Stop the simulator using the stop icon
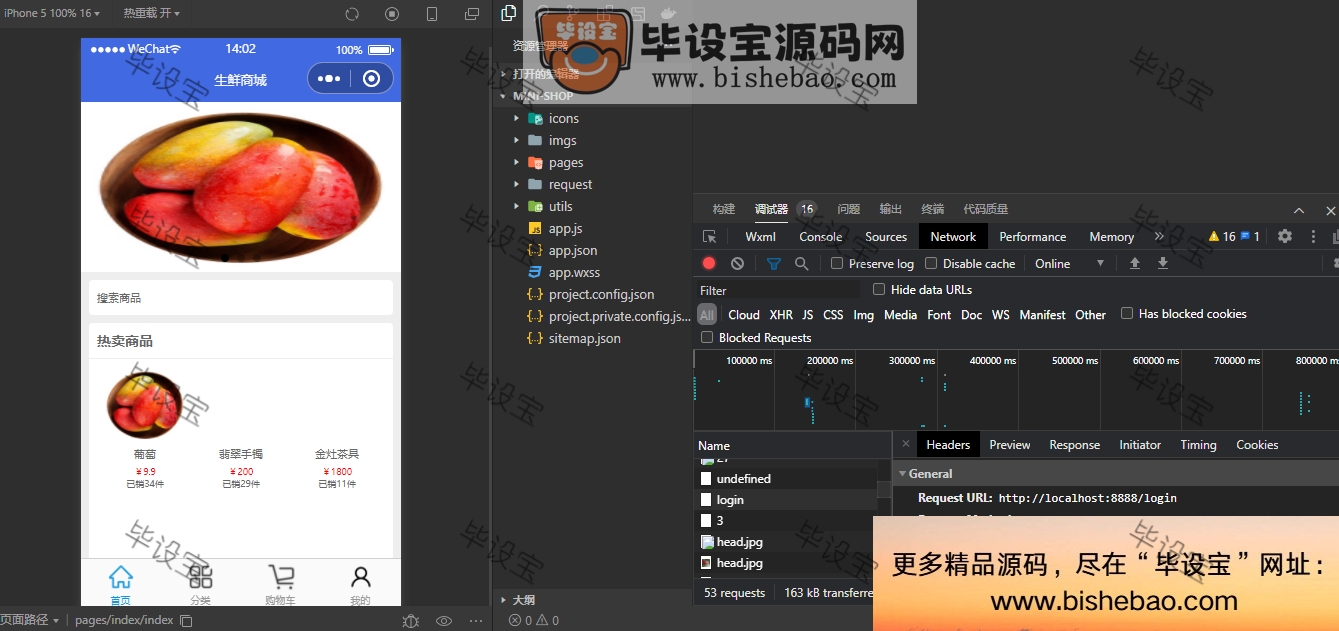 [392, 14]
